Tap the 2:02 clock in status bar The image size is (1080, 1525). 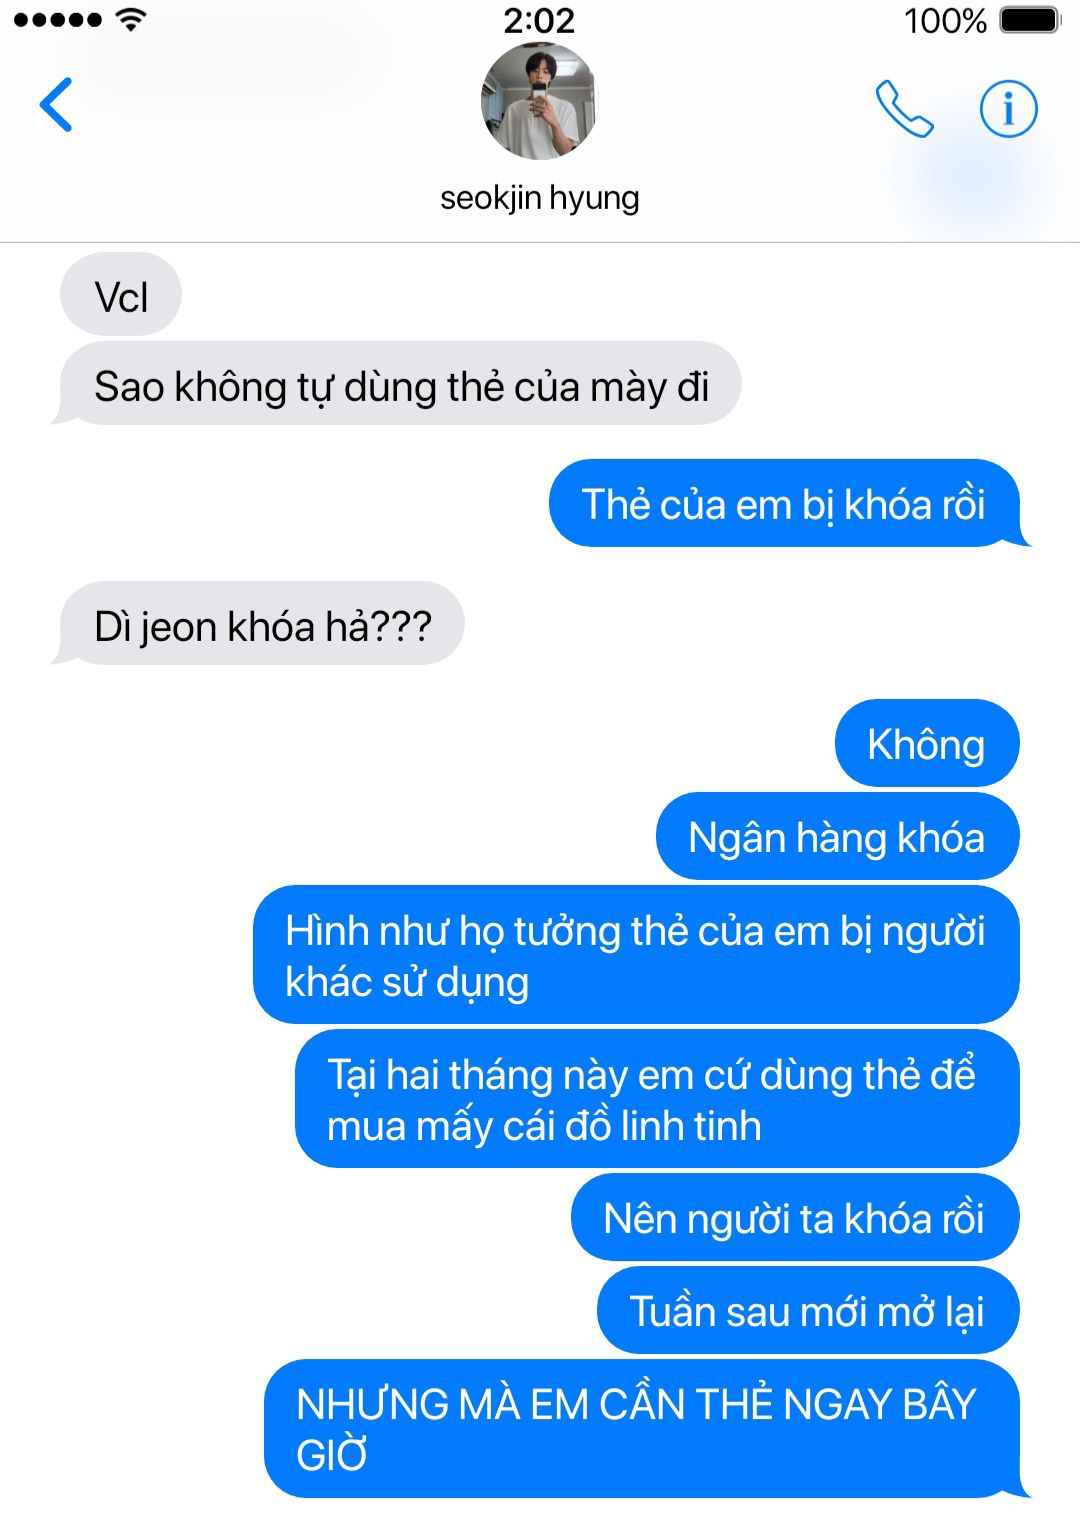pos(539,20)
